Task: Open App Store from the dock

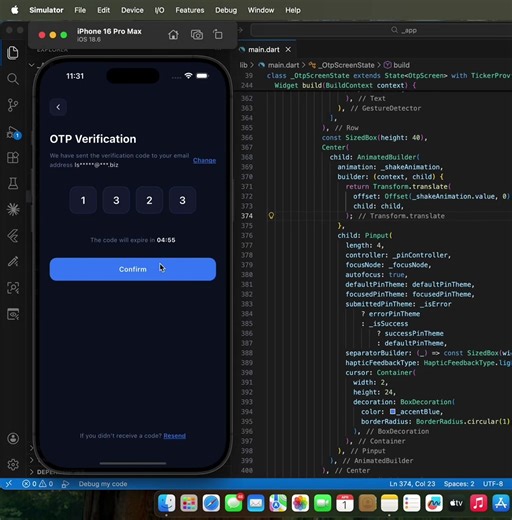Action: point(501,503)
